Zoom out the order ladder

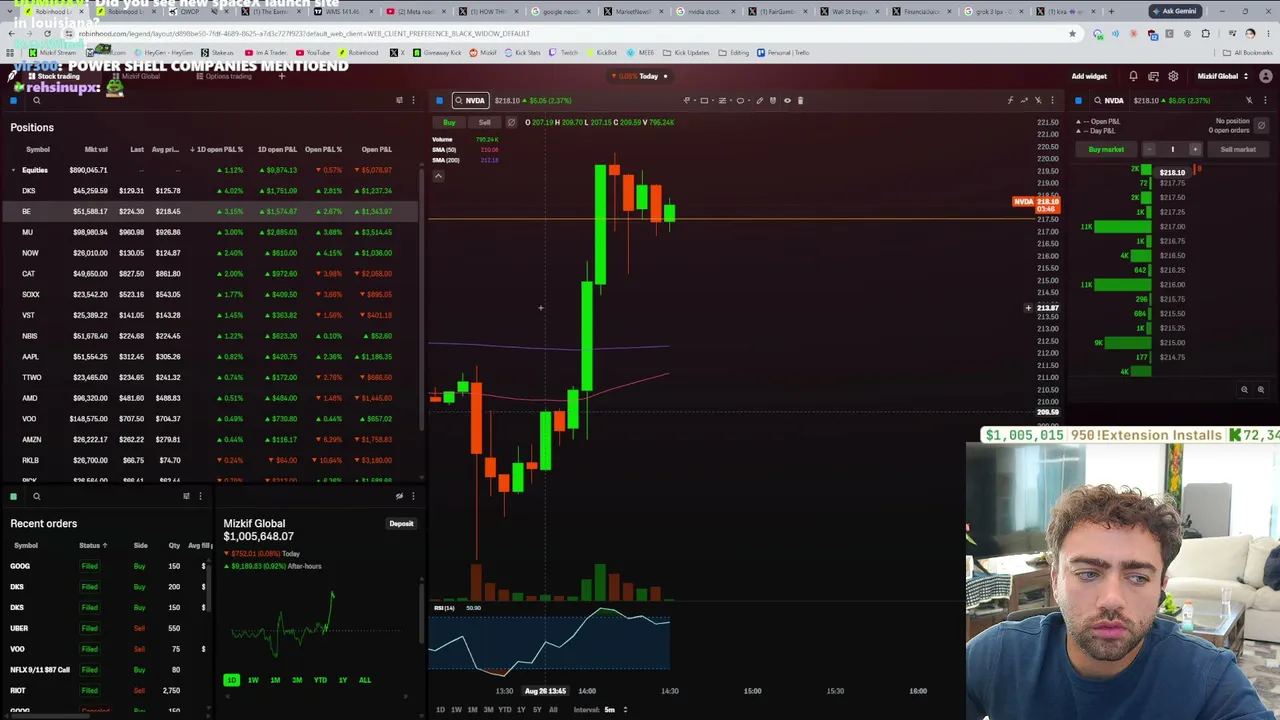(1244, 390)
